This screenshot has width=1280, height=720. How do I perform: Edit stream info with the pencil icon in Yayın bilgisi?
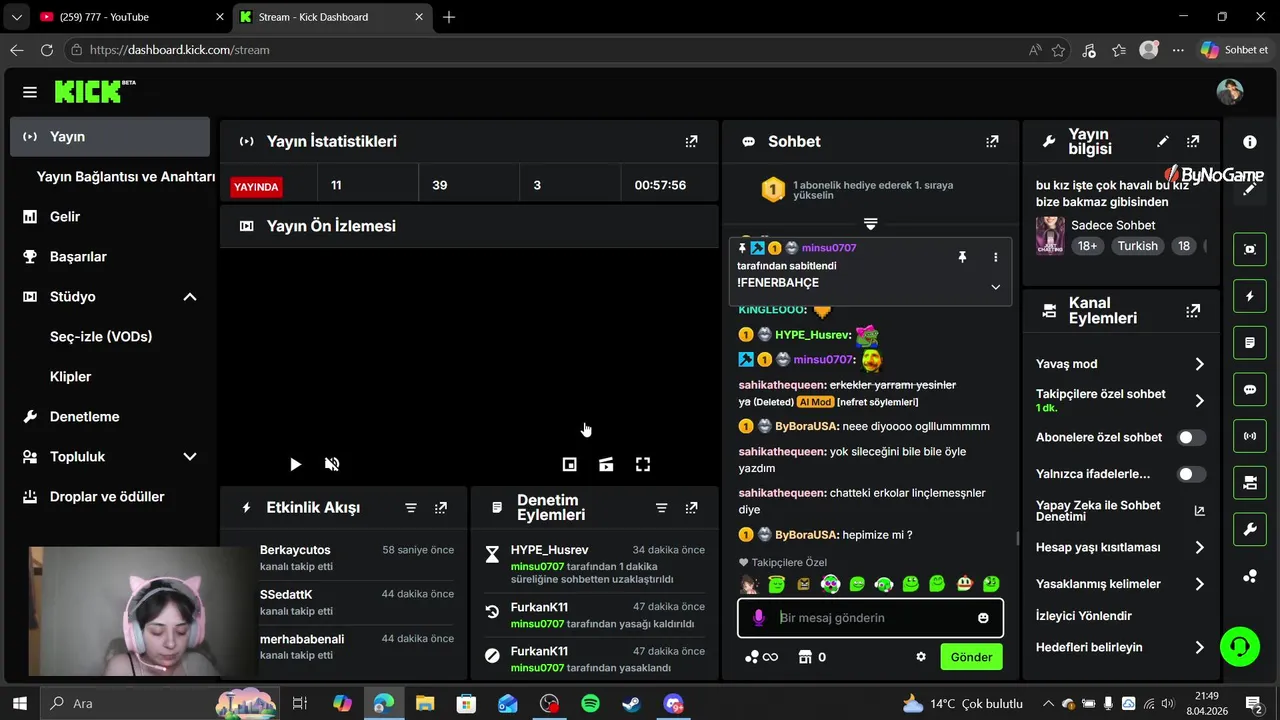(1162, 142)
